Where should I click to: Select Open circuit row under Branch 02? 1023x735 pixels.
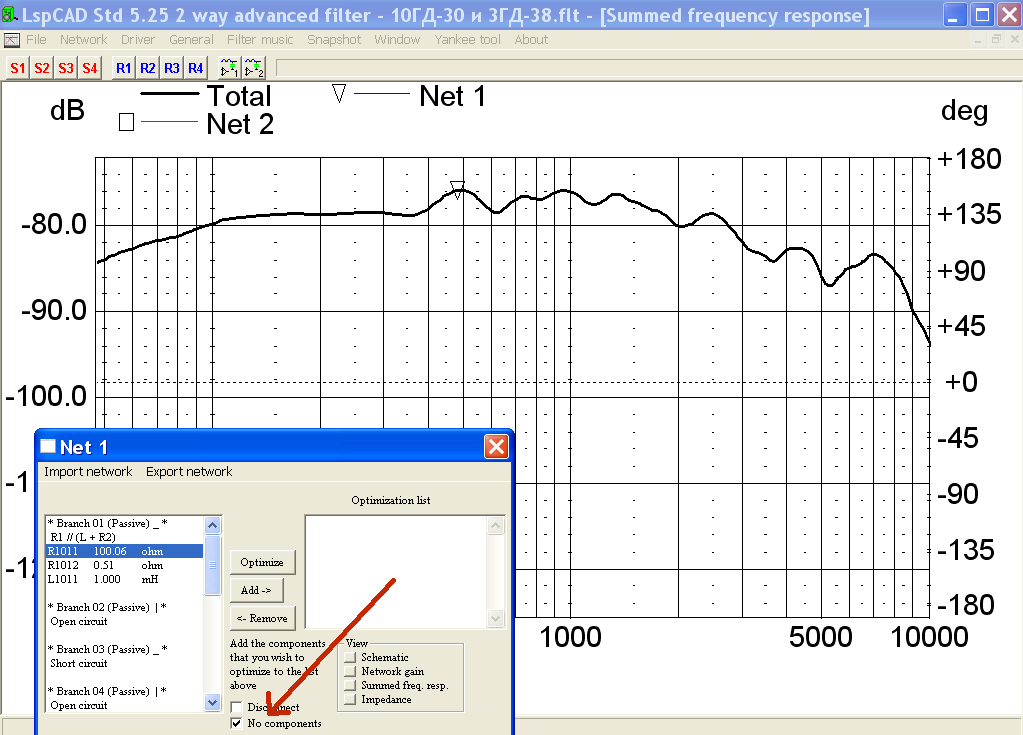pyautogui.click(x=125, y=622)
